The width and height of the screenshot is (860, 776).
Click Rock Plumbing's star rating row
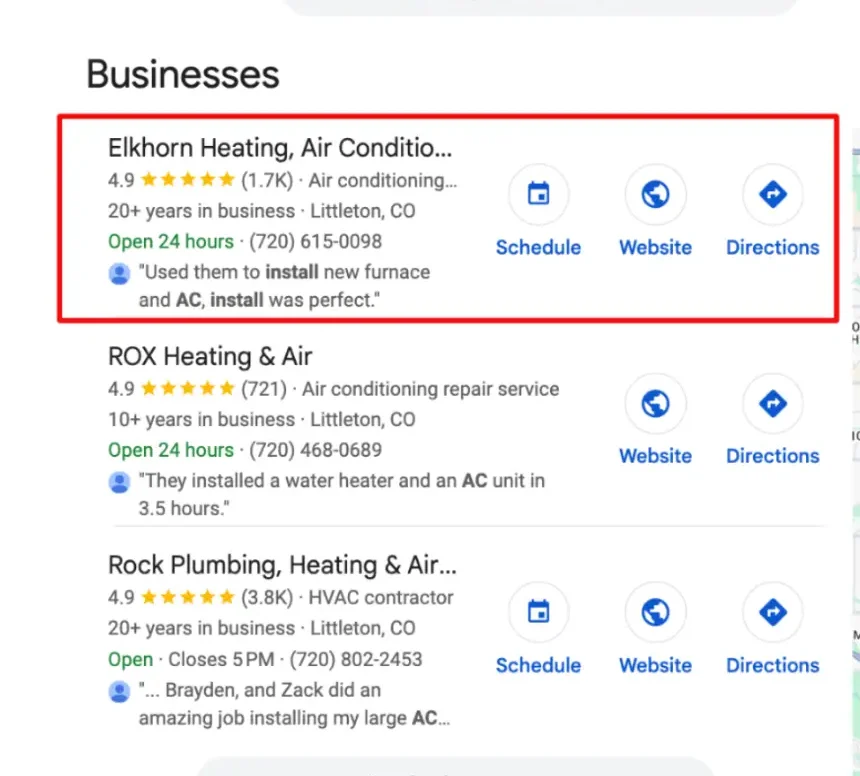click(187, 598)
